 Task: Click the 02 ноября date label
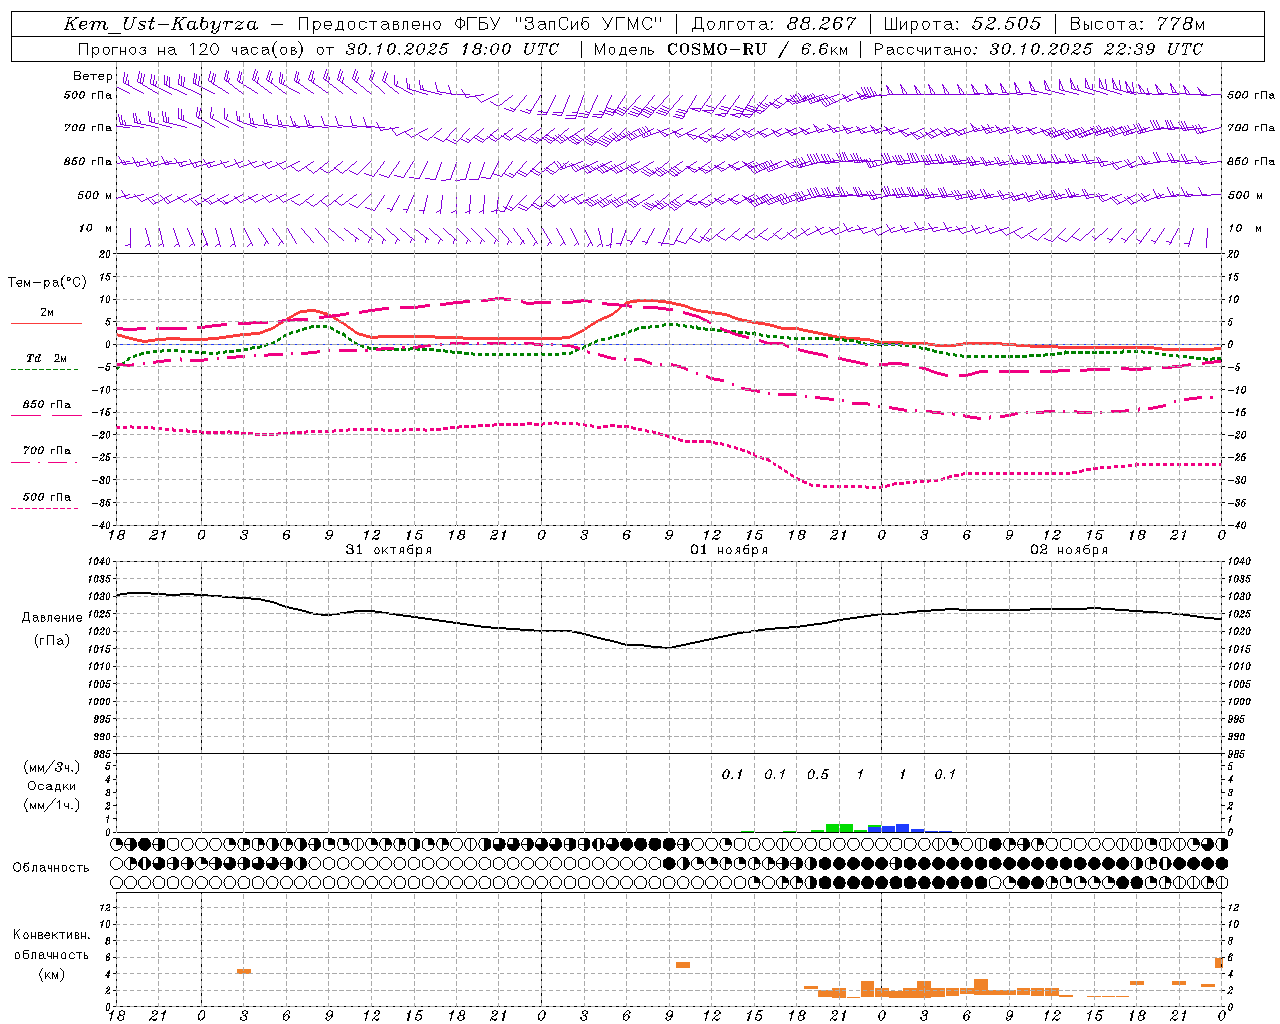tap(1069, 550)
